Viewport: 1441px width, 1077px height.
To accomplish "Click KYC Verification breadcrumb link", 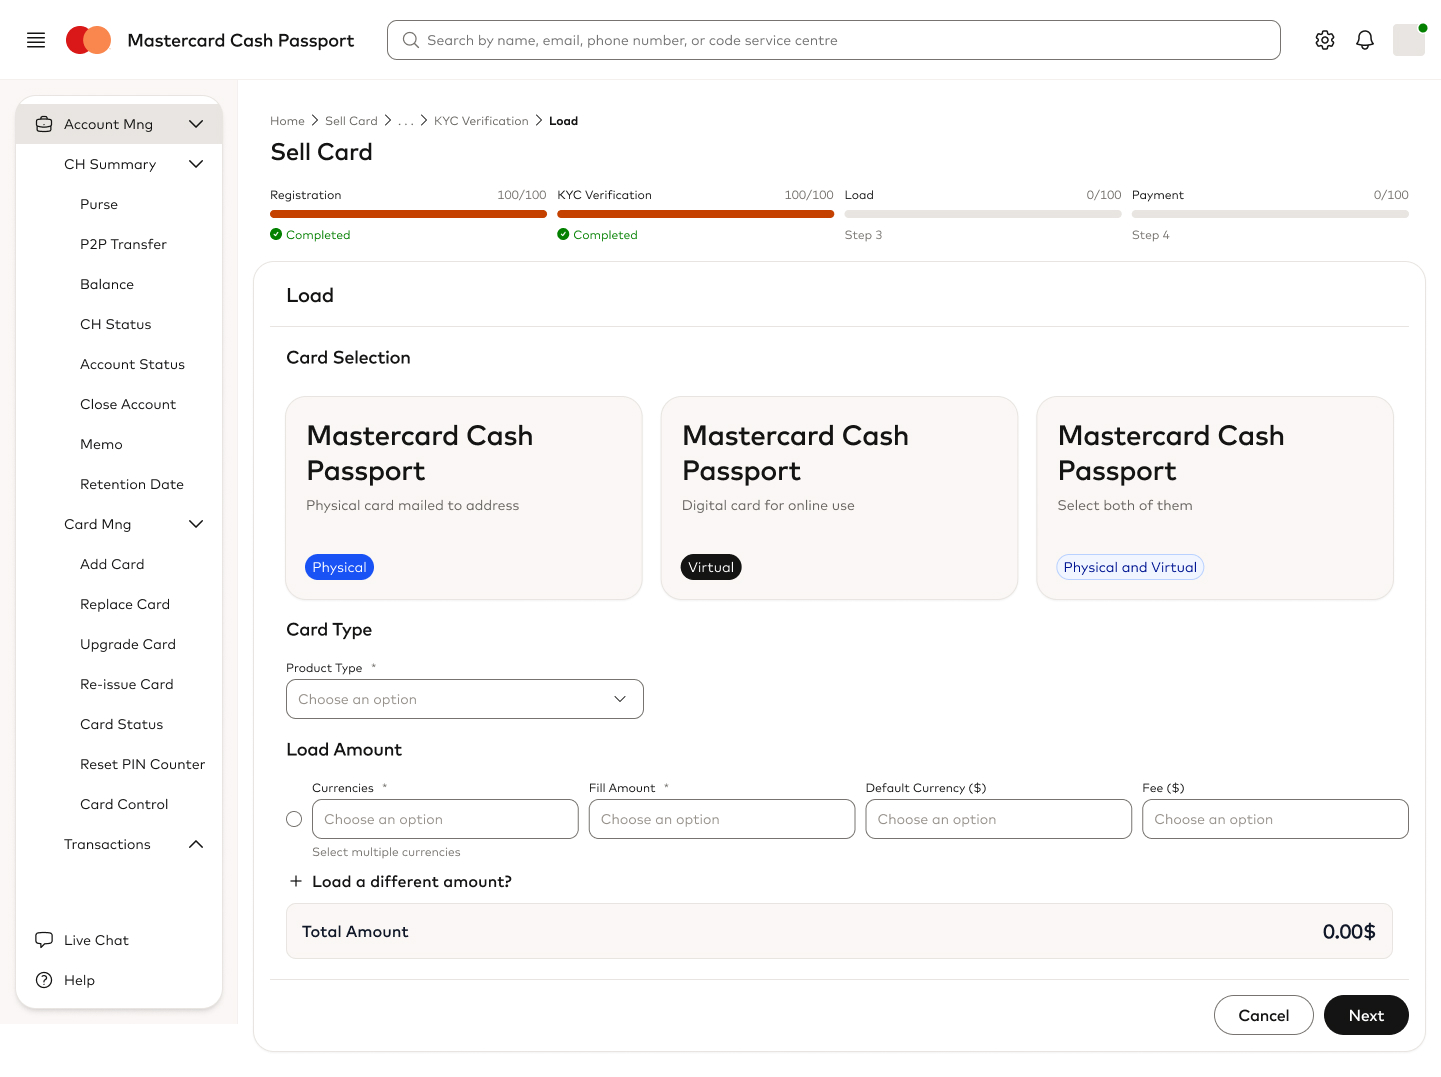I will [x=481, y=121].
